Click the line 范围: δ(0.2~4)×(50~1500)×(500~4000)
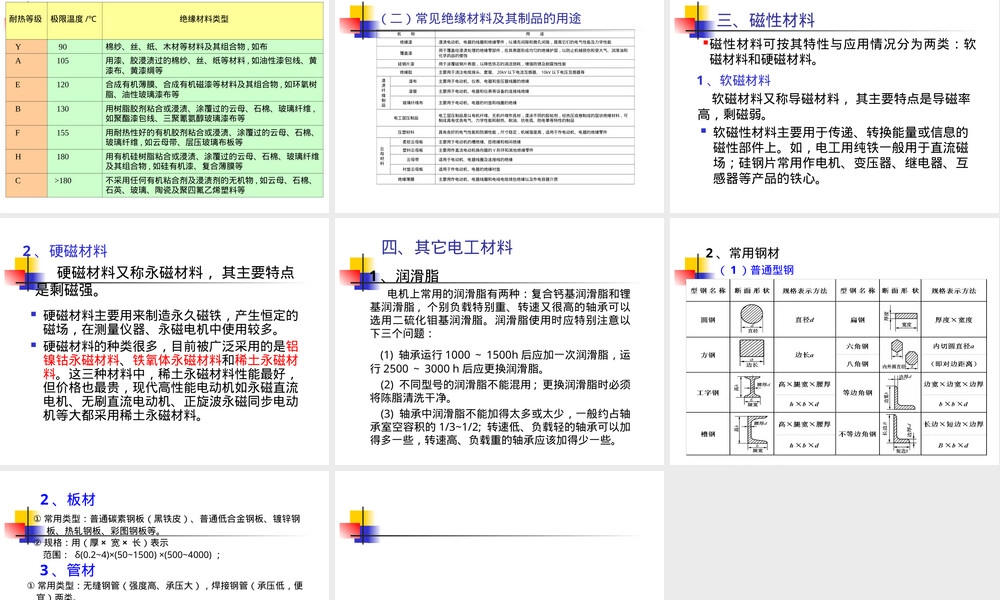1000x600 pixels. pos(131,555)
